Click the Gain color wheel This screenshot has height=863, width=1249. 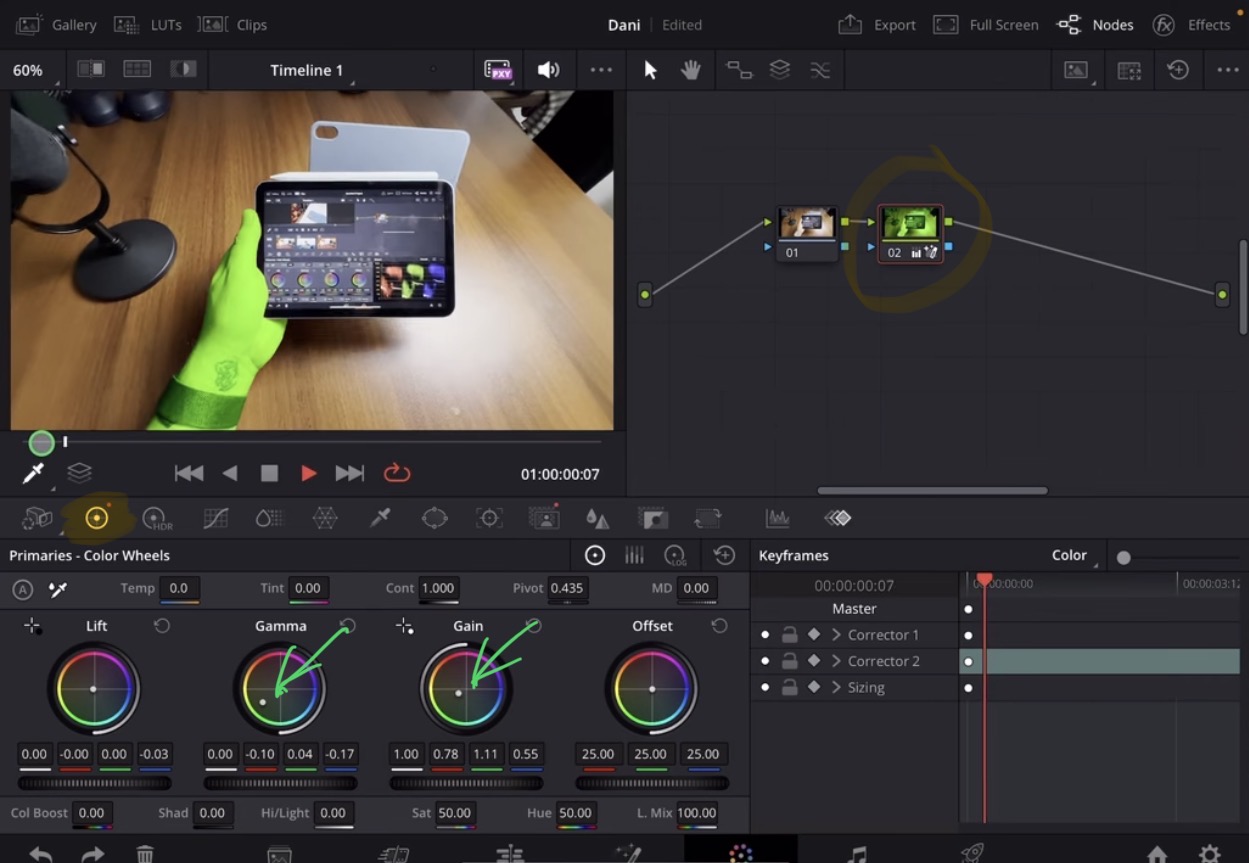point(466,689)
